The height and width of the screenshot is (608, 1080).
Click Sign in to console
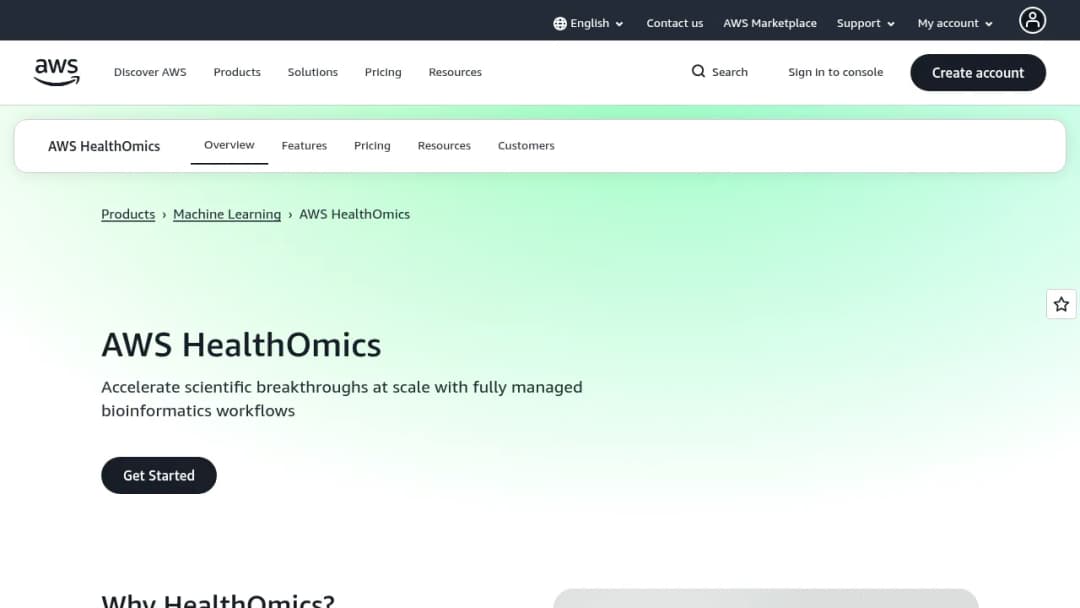click(835, 72)
